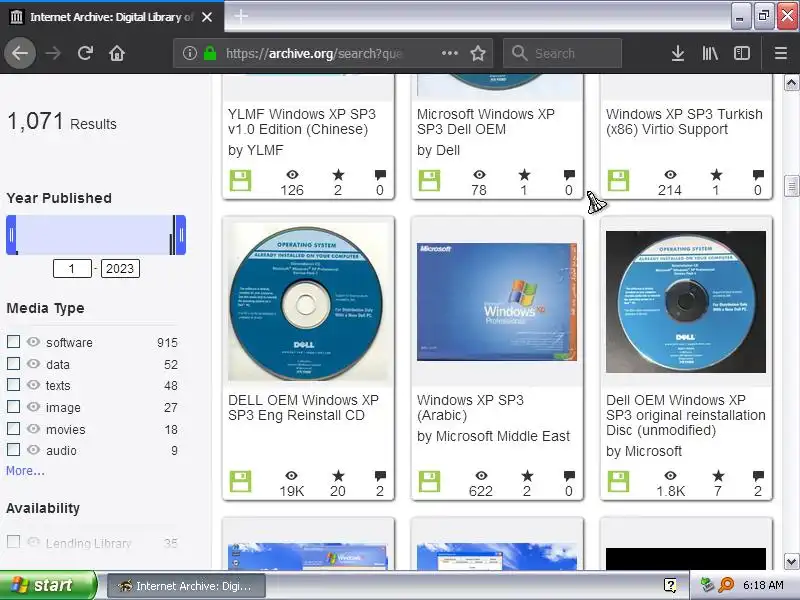
Task: Check the software media type checkbox
Action: (x=14, y=342)
